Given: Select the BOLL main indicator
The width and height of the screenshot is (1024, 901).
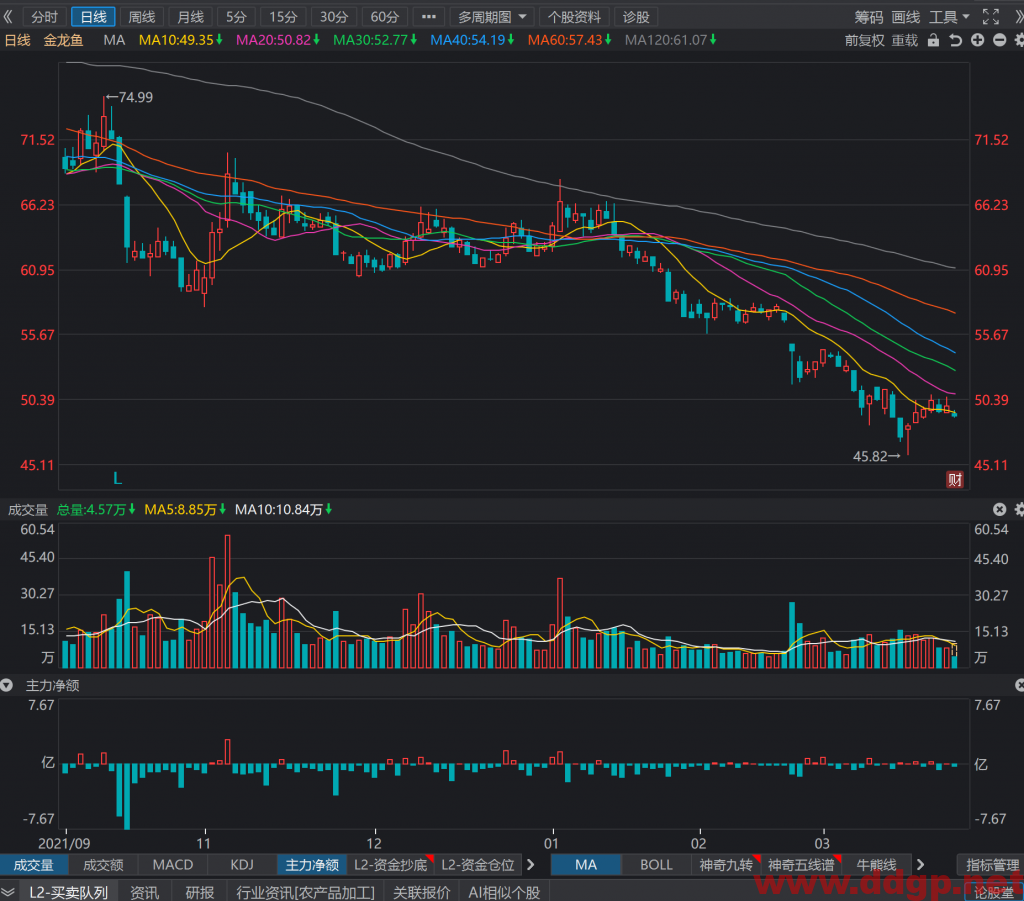Looking at the screenshot, I should click(656, 865).
